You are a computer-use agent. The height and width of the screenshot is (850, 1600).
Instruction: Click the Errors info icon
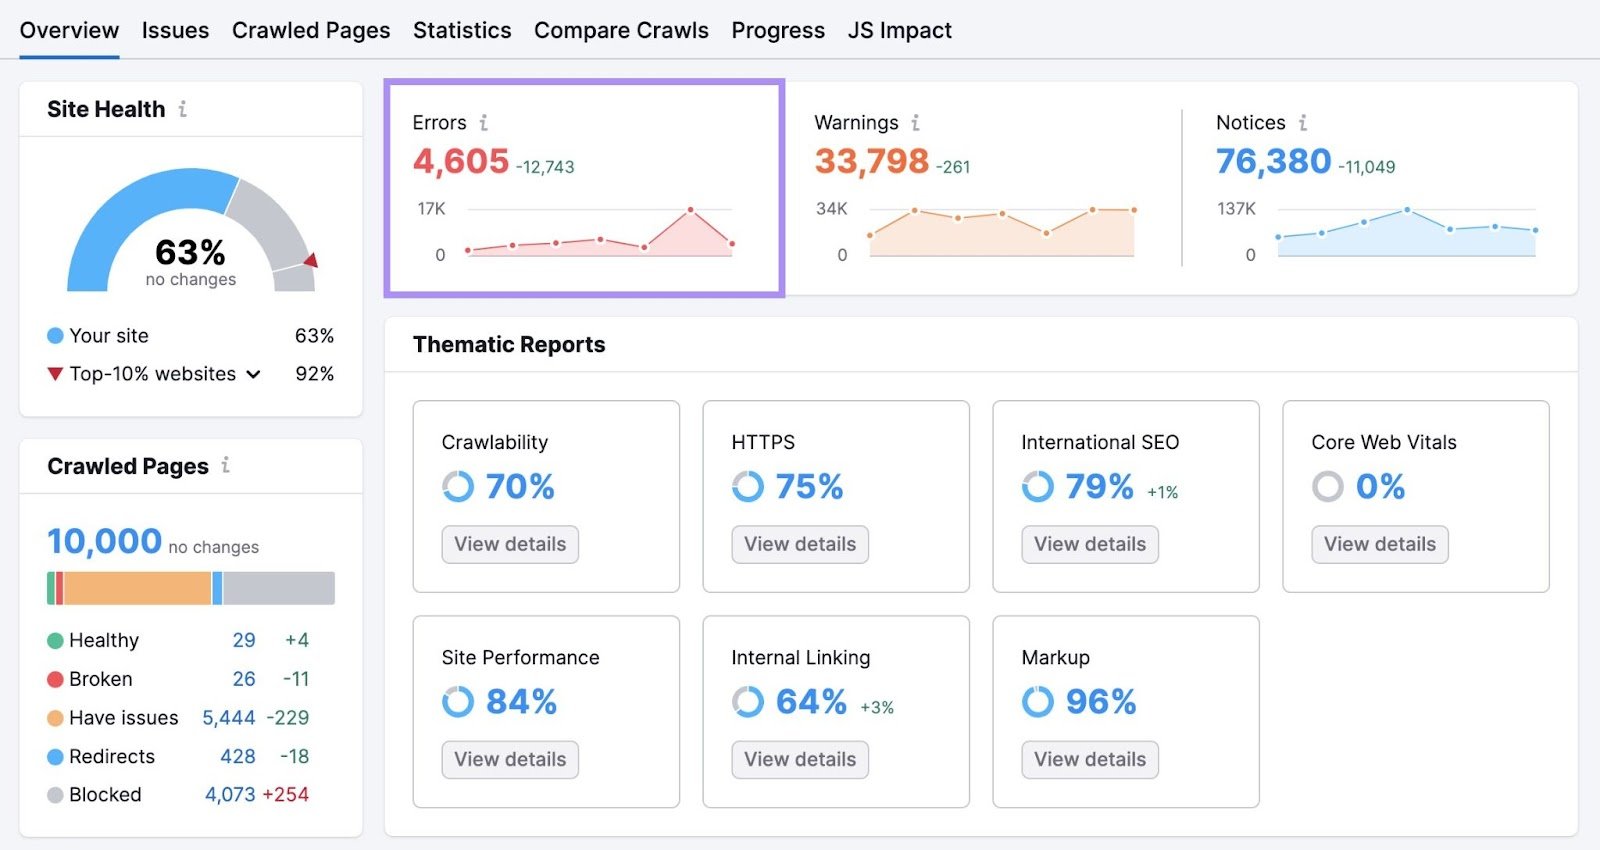[483, 123]
